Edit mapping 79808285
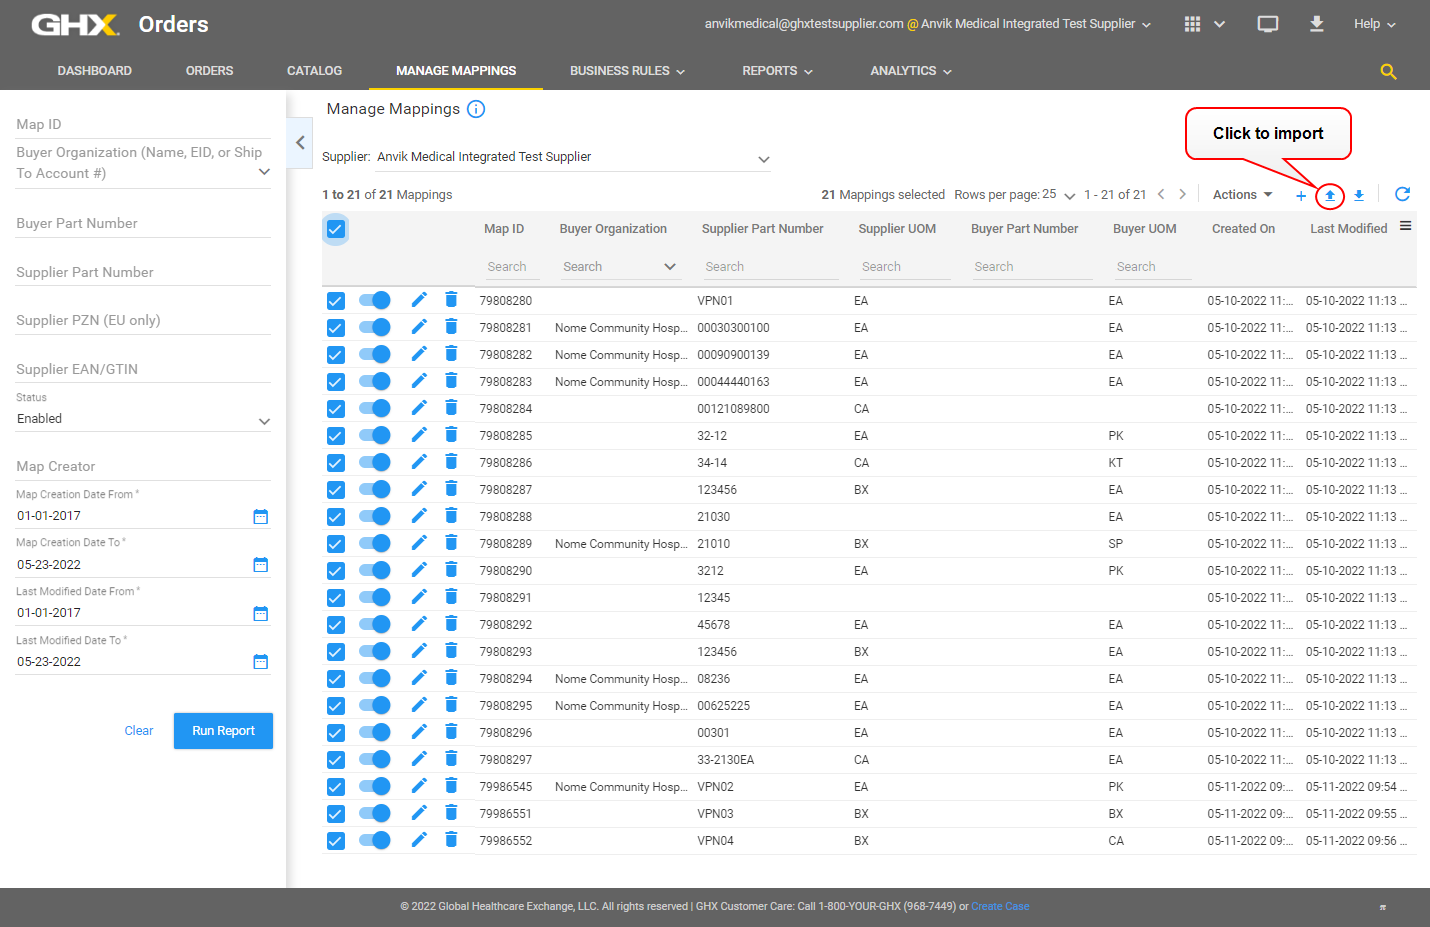 [x=419, y=435]
